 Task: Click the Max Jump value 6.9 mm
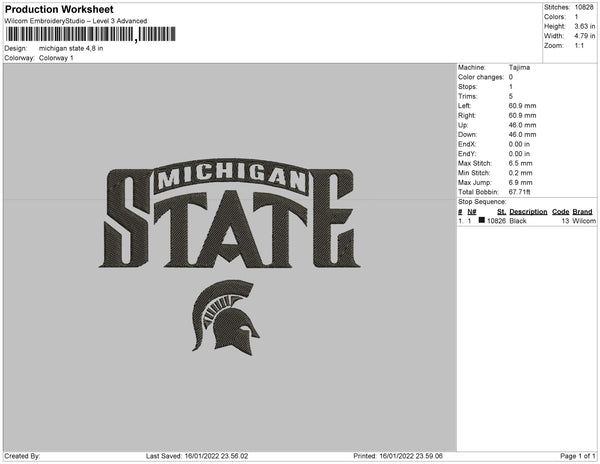520,182
